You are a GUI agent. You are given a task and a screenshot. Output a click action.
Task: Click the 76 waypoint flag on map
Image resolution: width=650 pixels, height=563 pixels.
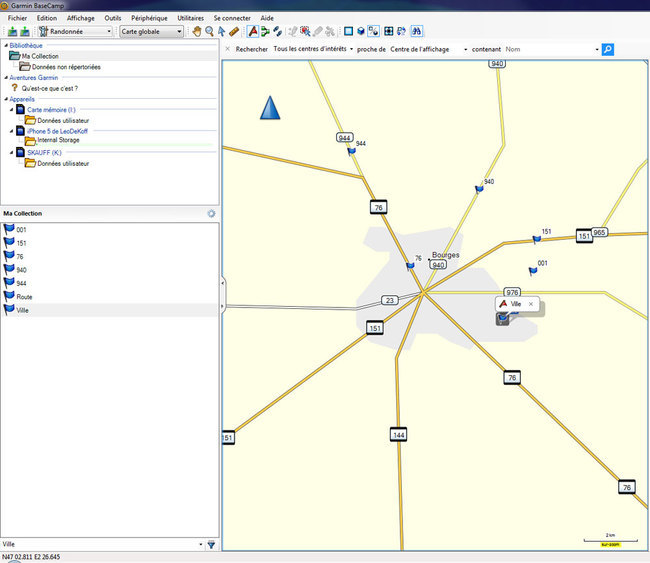[410, 266]
